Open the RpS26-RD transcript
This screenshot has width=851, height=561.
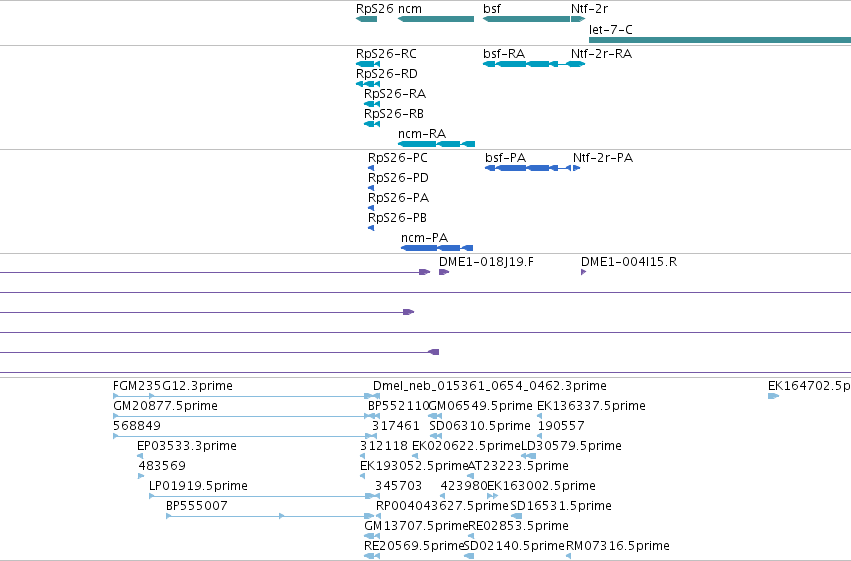click(367, 84)
